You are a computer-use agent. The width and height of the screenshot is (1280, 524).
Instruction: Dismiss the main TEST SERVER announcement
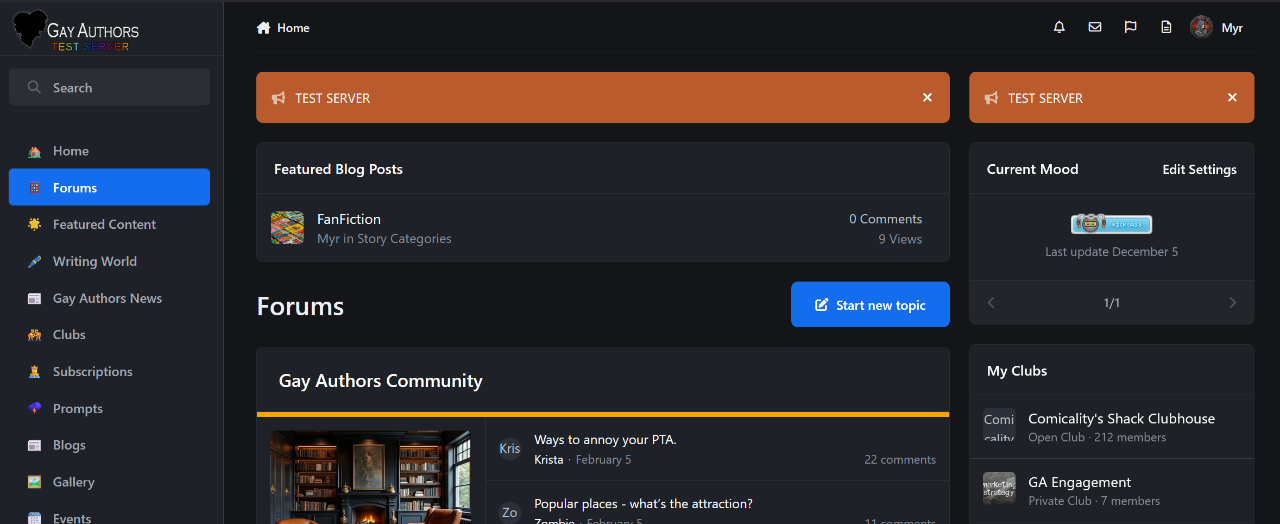[927, 98]
